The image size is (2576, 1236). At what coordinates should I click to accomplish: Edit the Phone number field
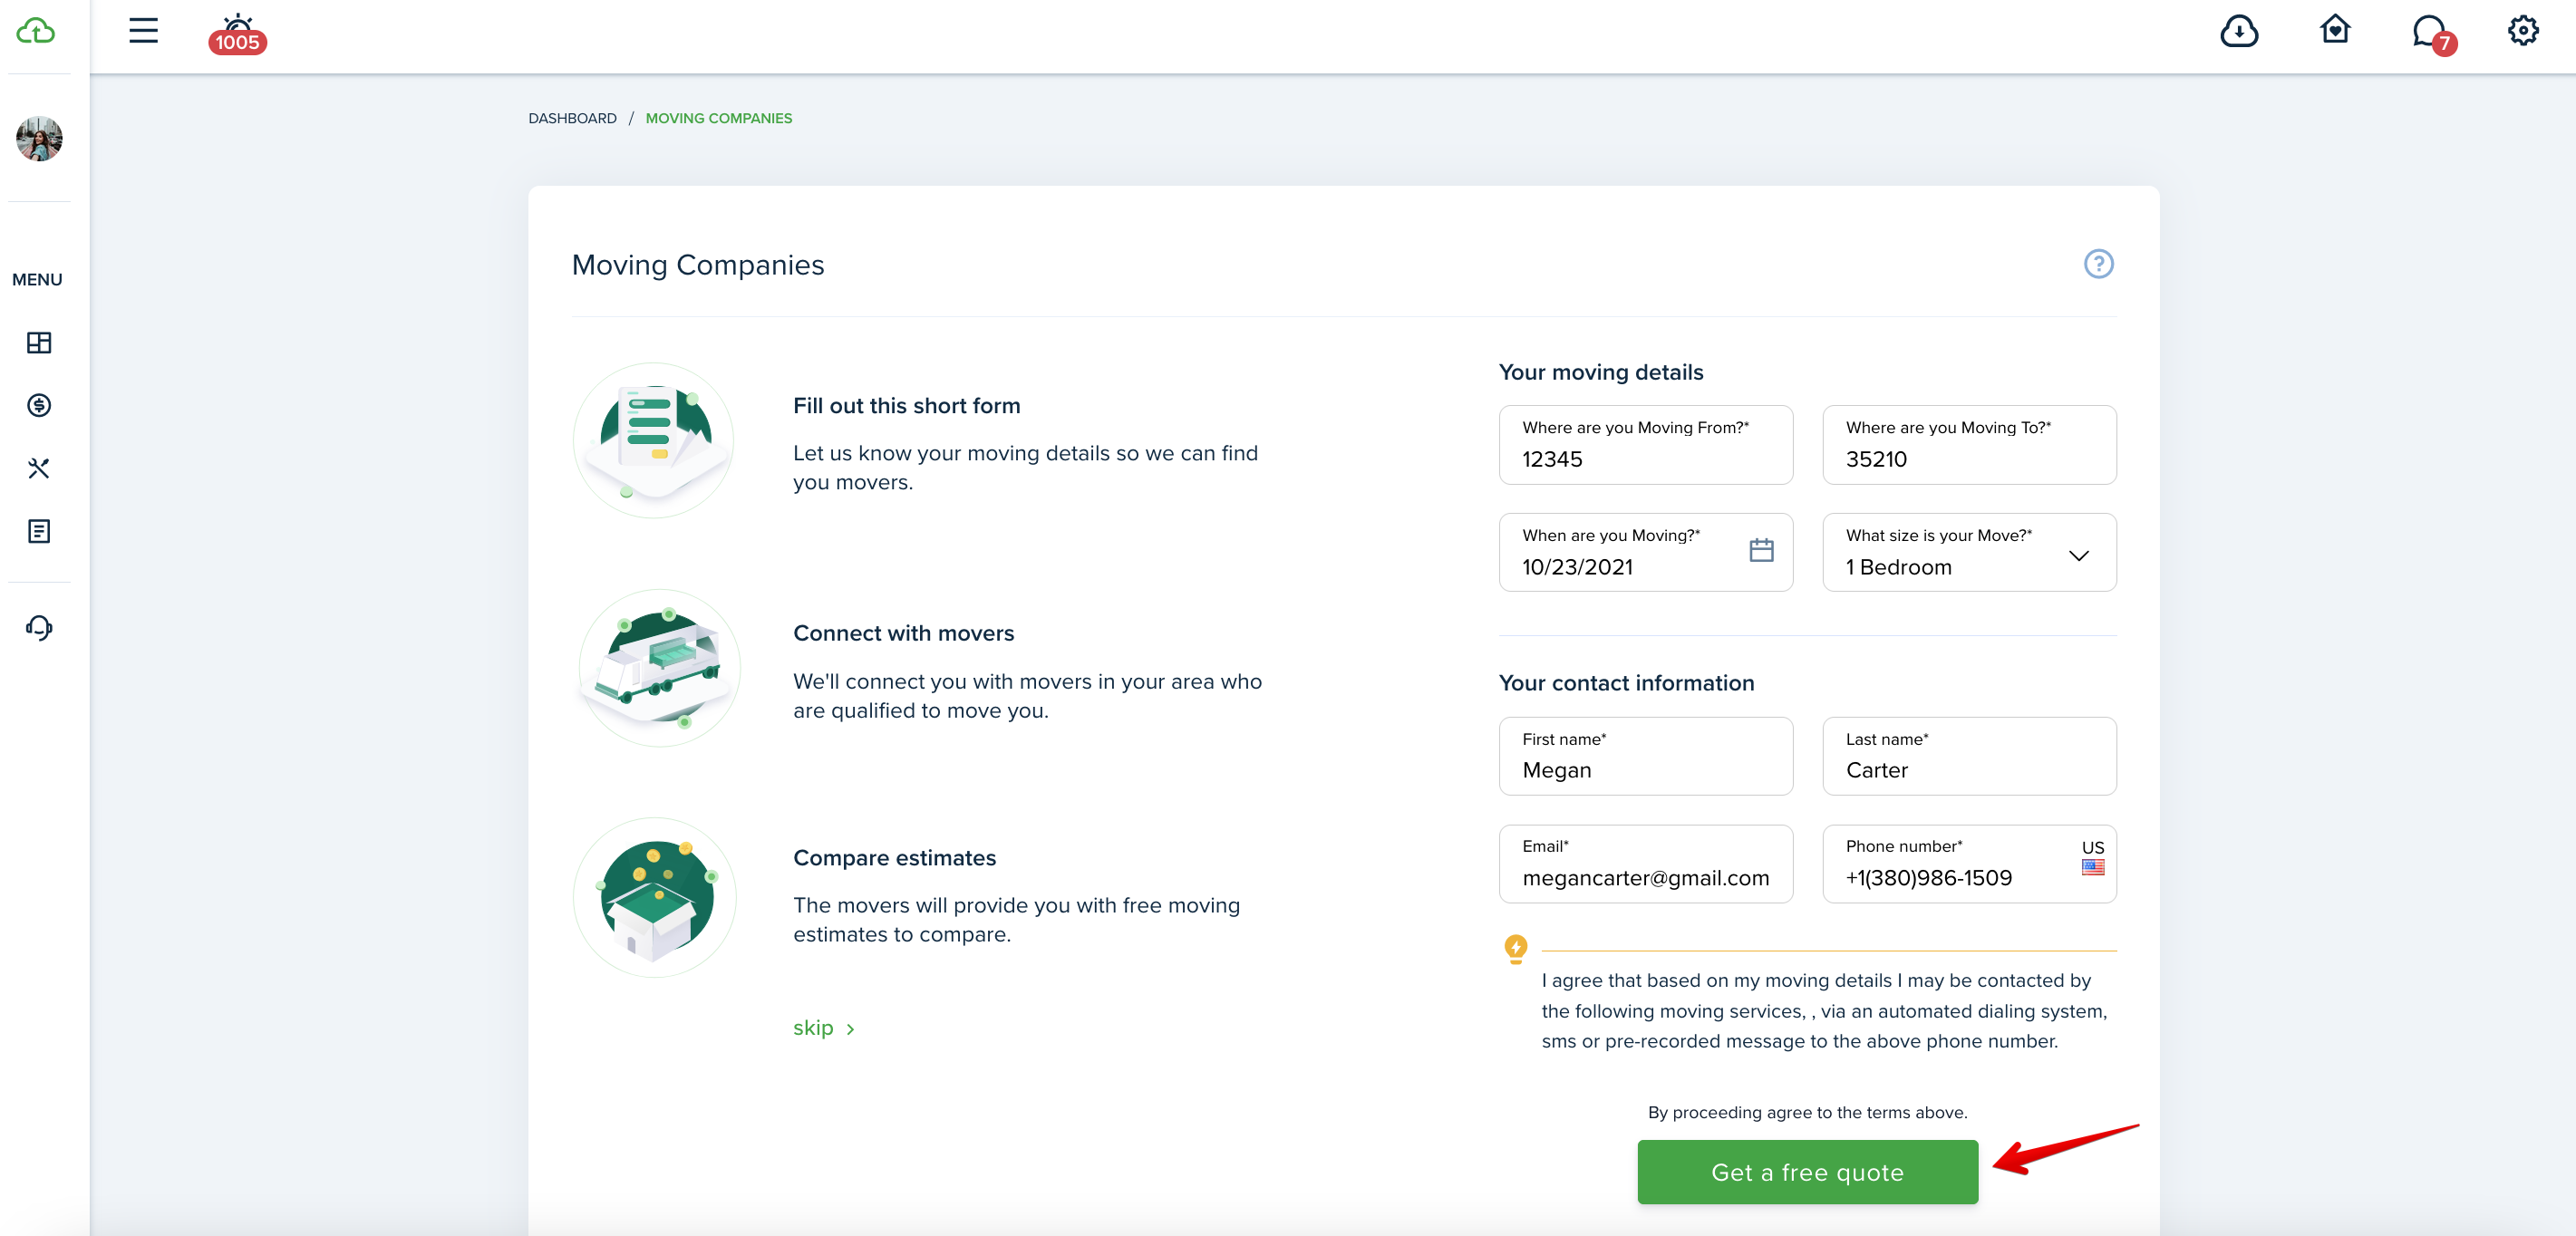(x=1969, y=864)
